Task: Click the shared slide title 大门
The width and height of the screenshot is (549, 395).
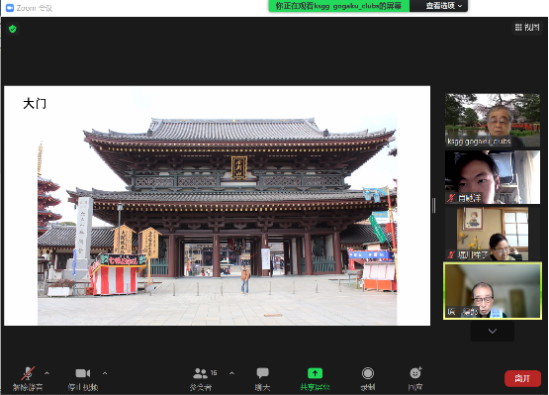Action: click(x=35, y=104)
